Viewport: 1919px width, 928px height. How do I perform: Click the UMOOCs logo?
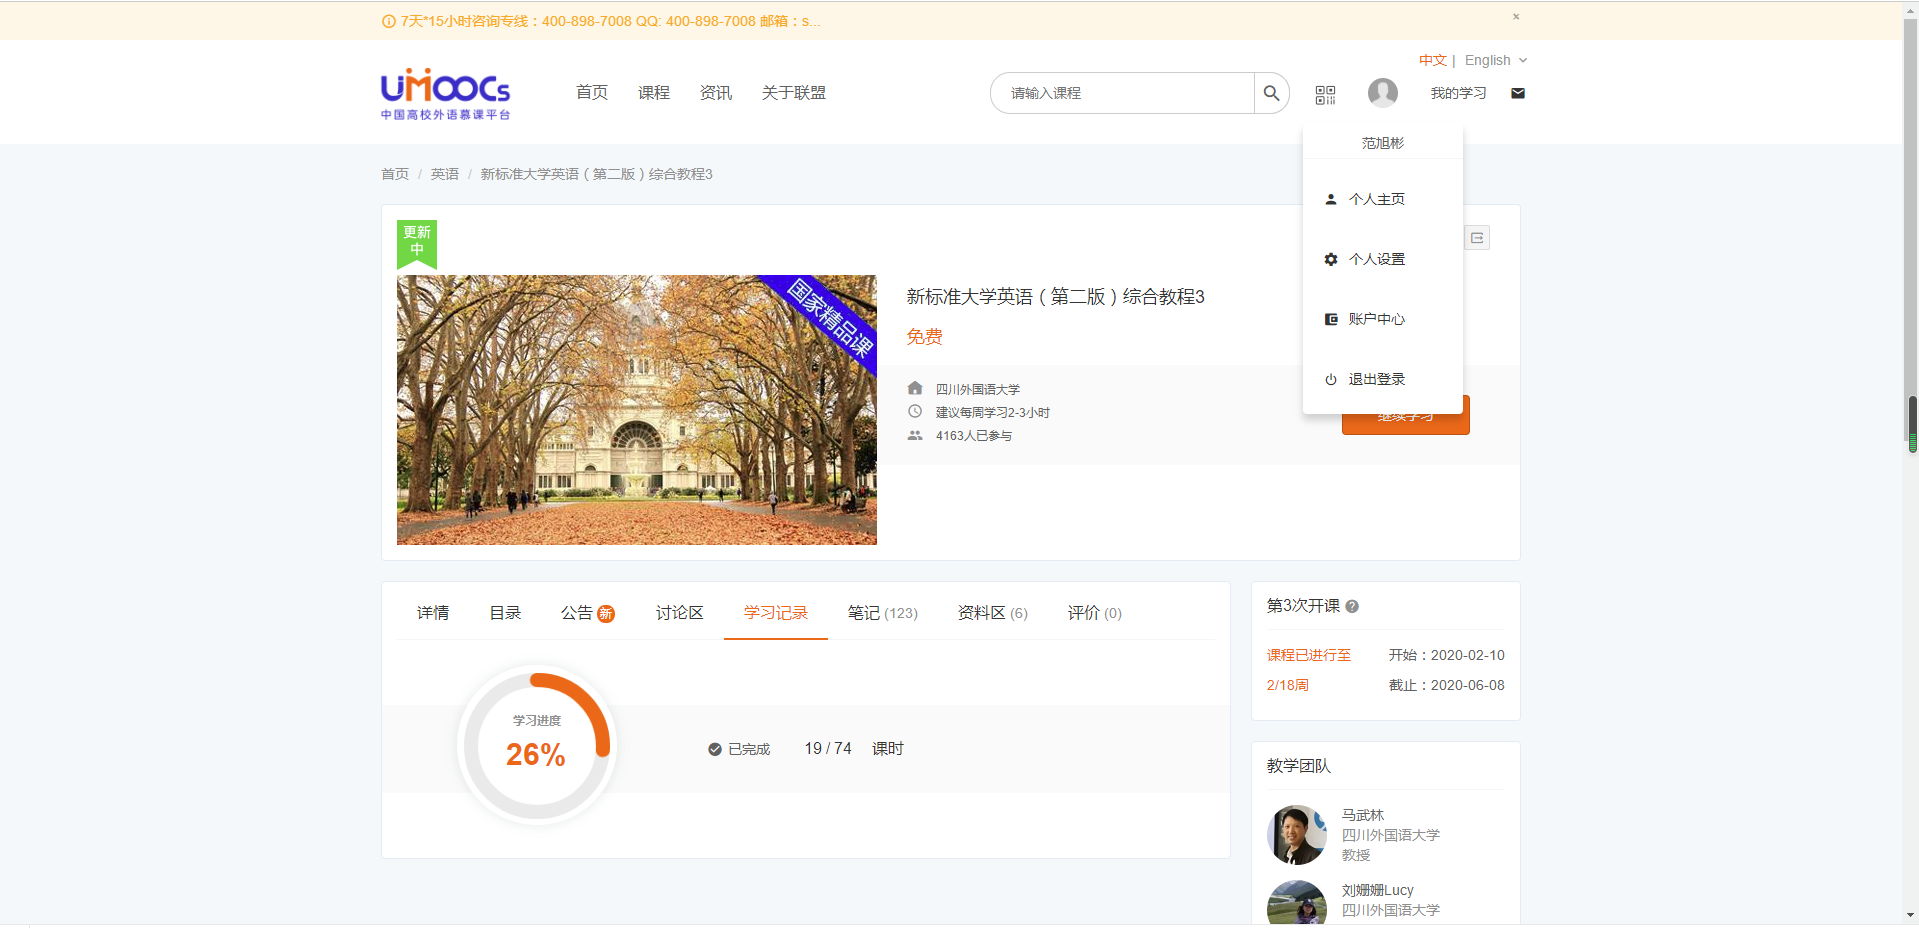(x=445, y=94)
